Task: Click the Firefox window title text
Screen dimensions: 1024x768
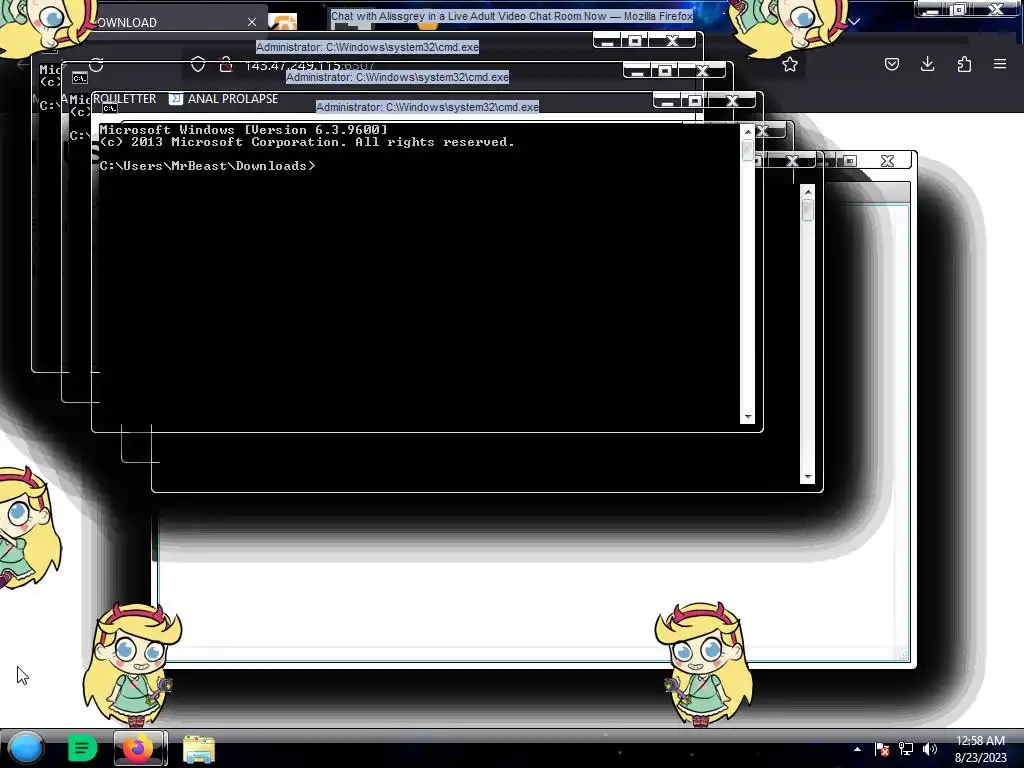Action: tap(511, 16)
